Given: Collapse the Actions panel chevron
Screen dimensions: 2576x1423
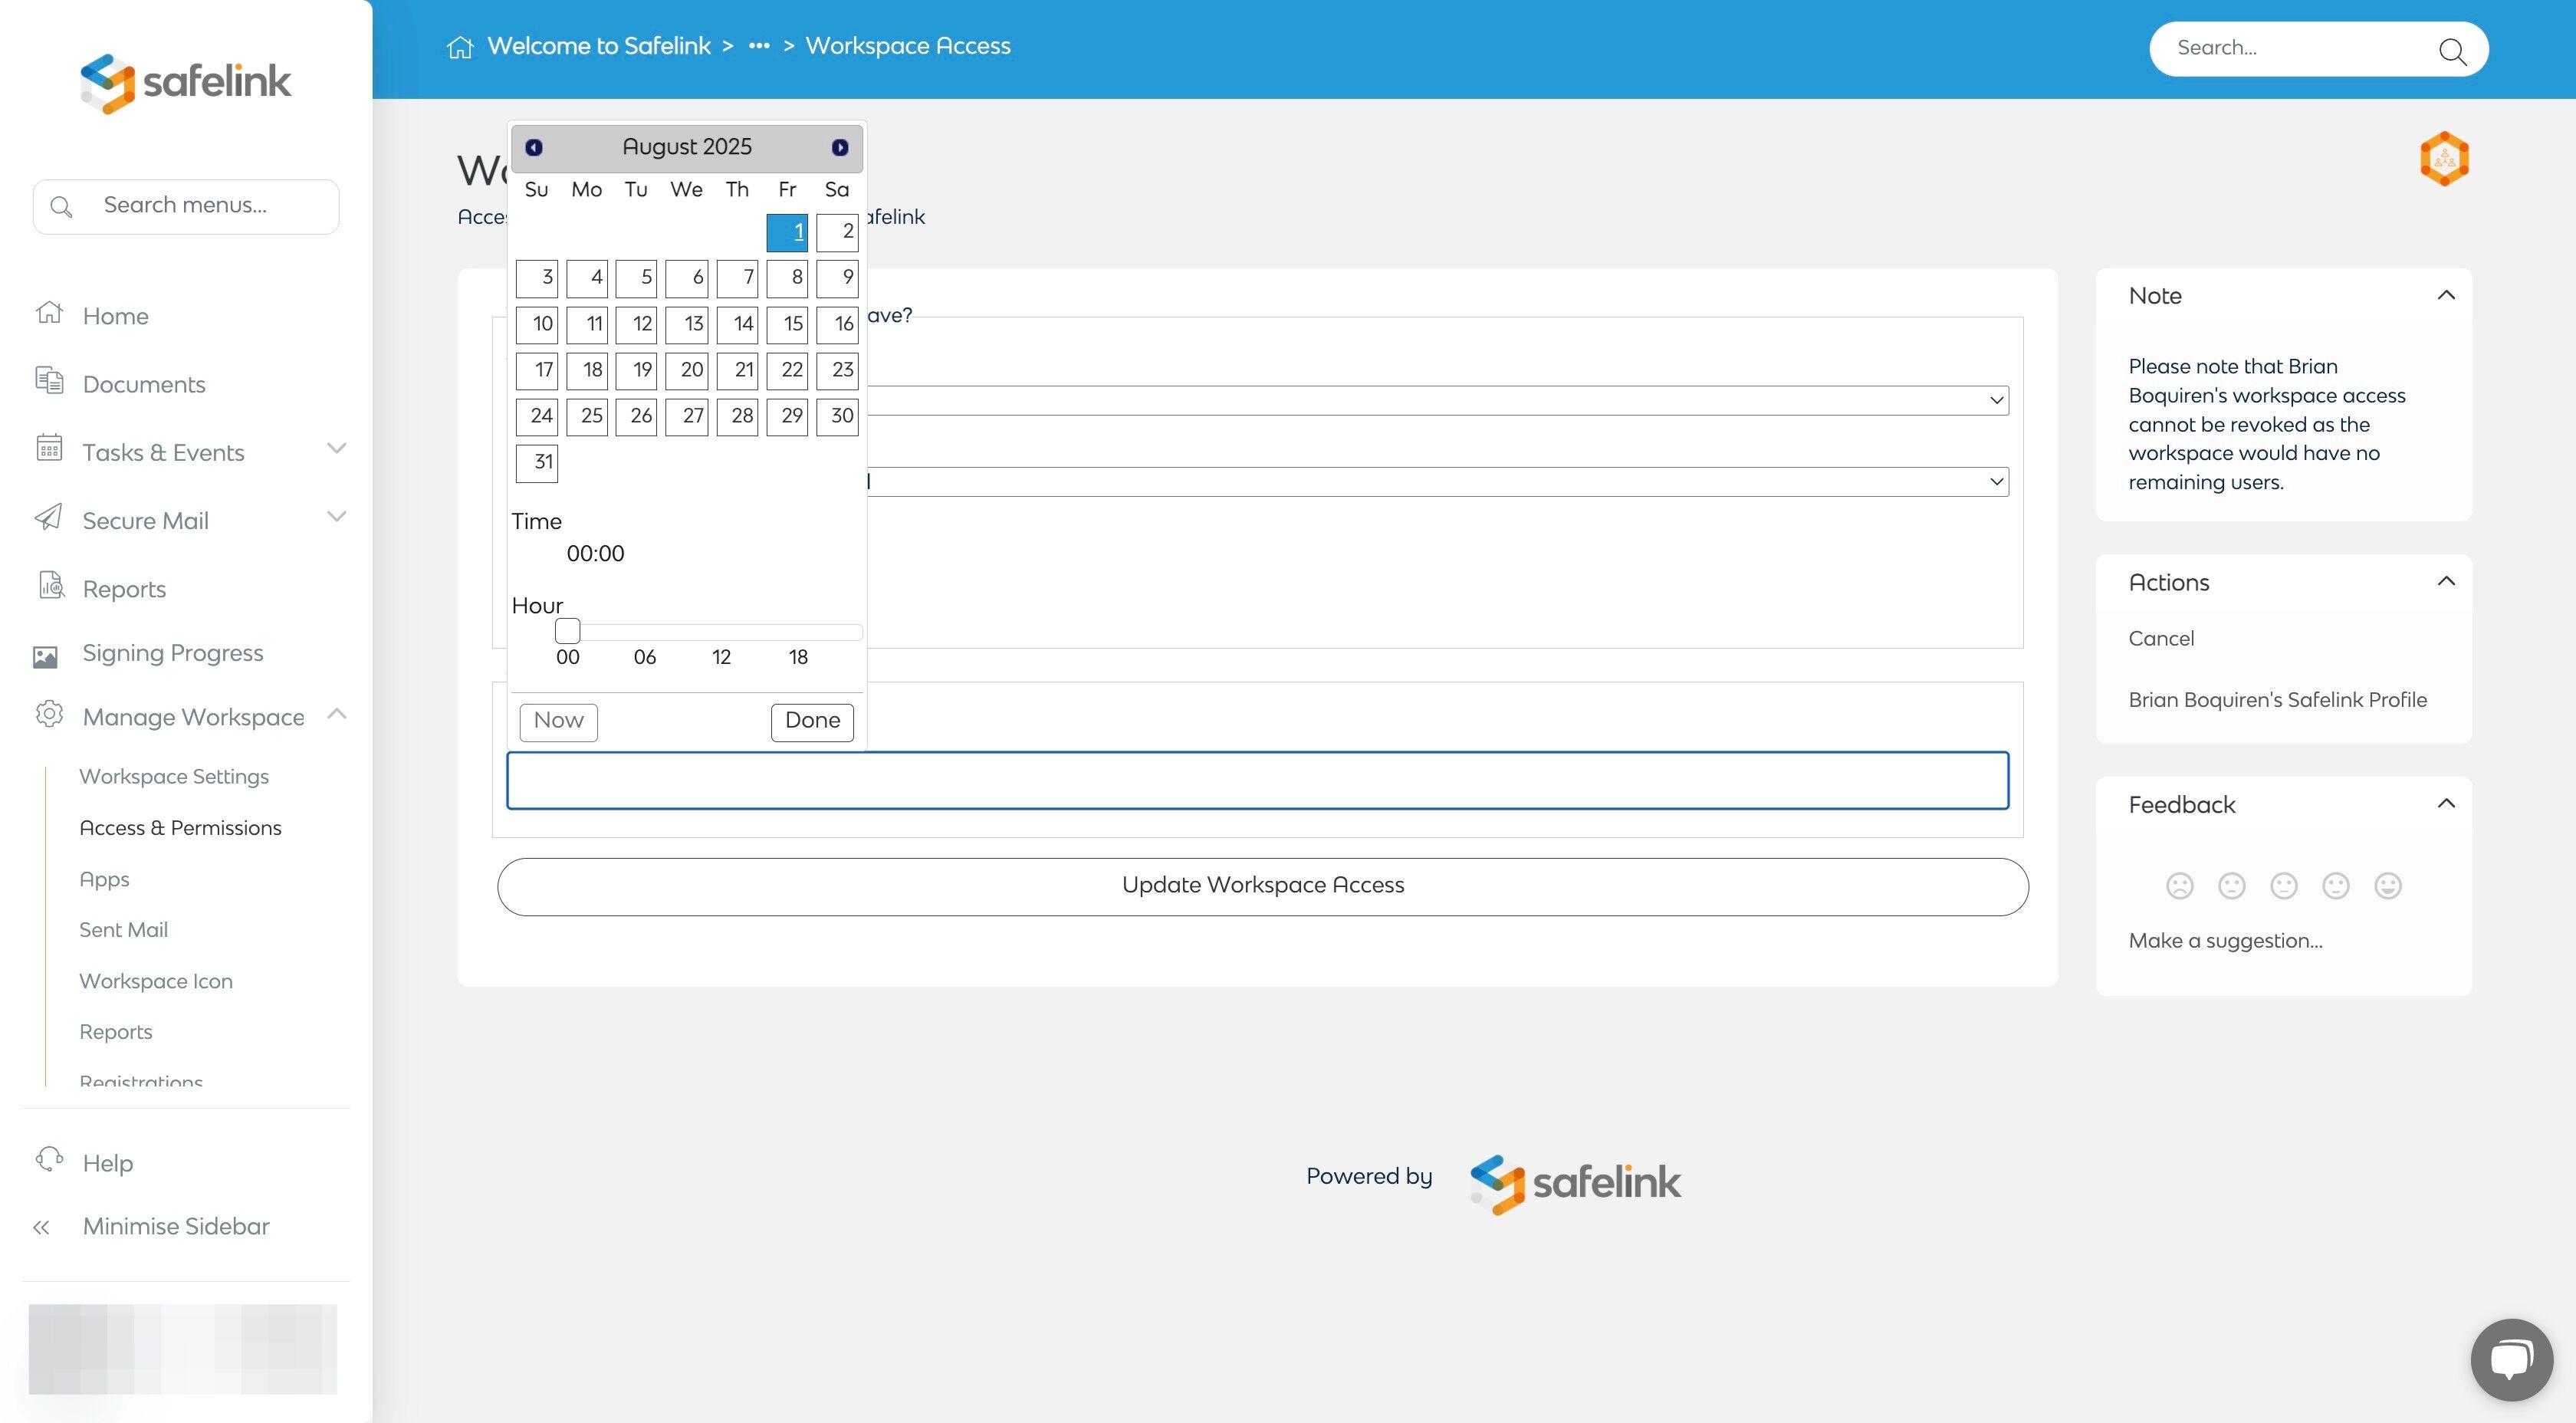Looking at the screenshot, I should pyautogui.click(x=2446, y=581).
